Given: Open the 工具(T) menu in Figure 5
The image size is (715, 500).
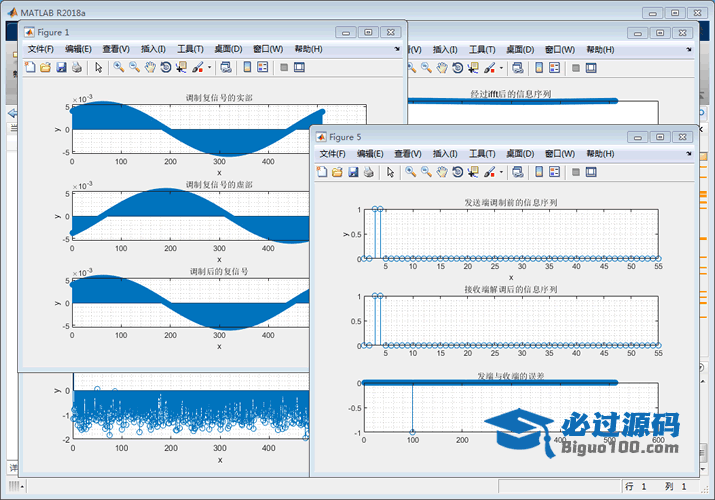Looking at the screenshot, I should [x=481, y=154].
